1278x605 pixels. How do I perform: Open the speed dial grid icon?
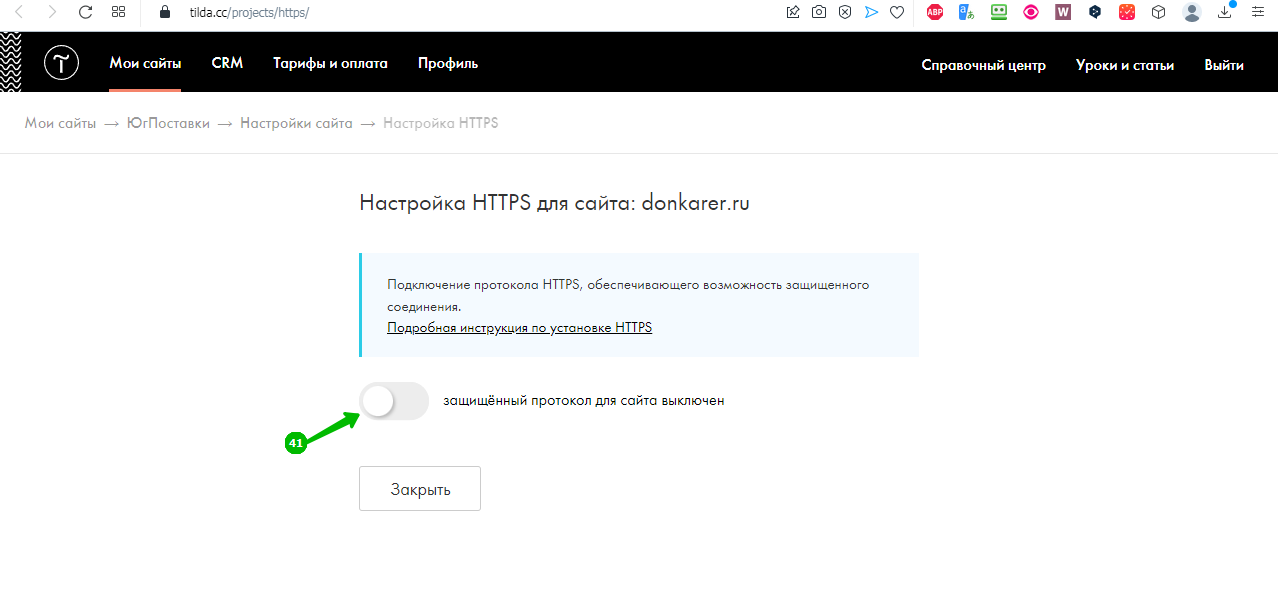coord(119,12)
